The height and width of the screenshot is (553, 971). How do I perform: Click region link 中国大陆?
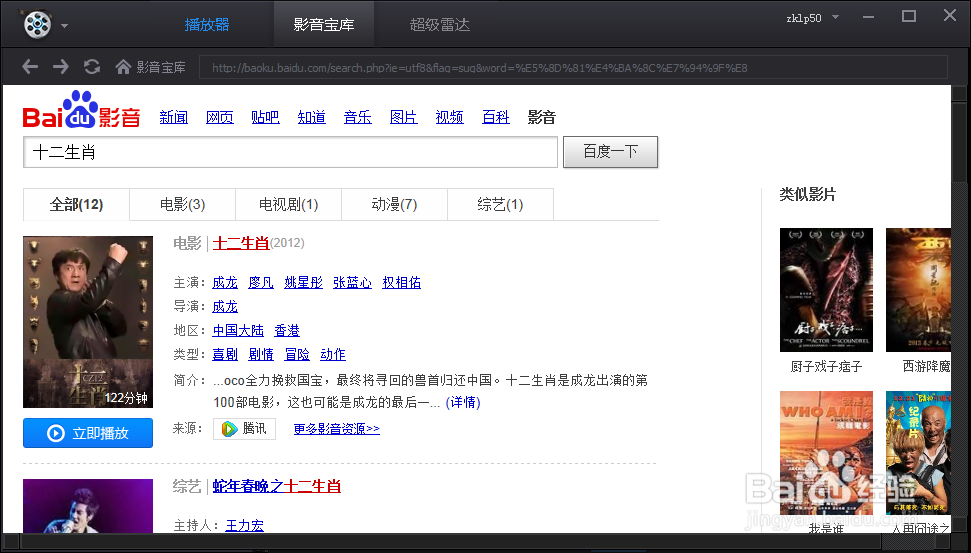coord(238,331)
